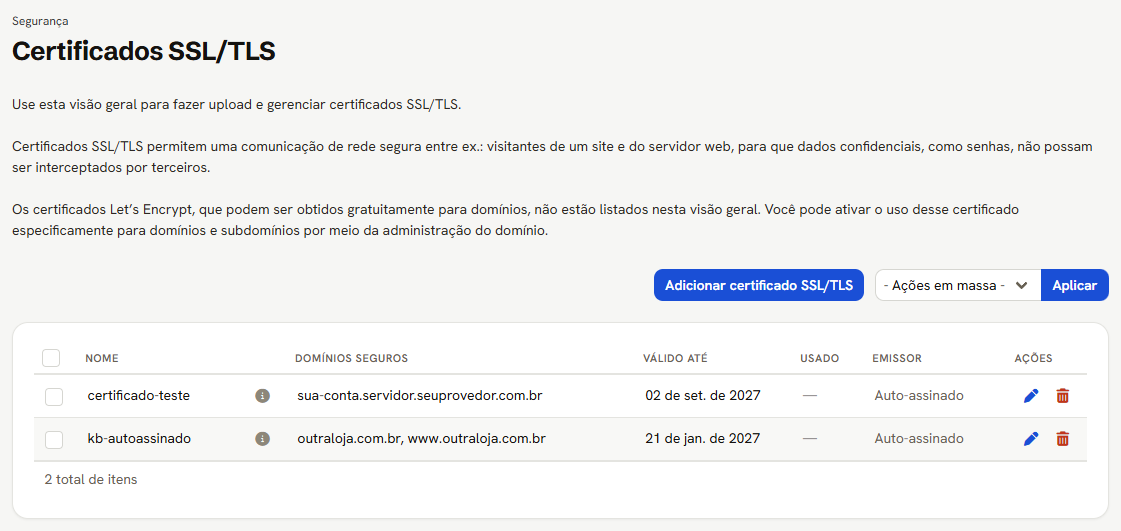Click the VÁLIDO ATÉ column header
This screenshot has width=1121, height=531.
[675, 358]
